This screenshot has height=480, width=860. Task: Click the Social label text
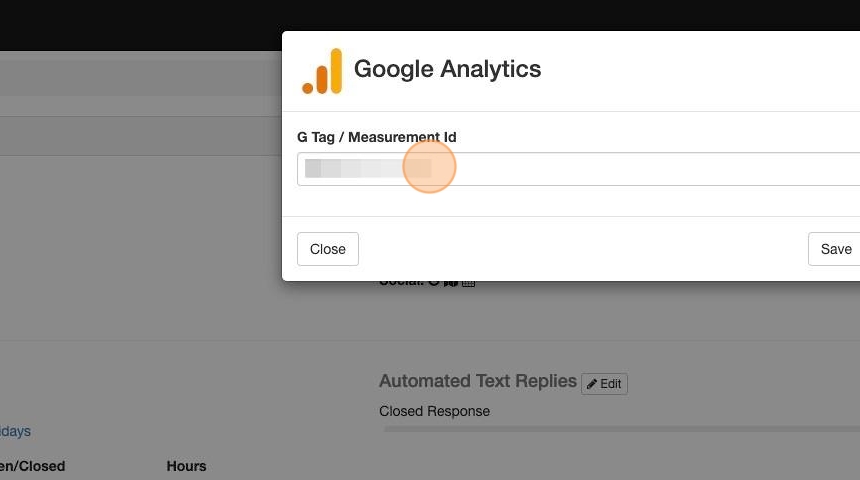pyautogui.click(x=400, y=283)
